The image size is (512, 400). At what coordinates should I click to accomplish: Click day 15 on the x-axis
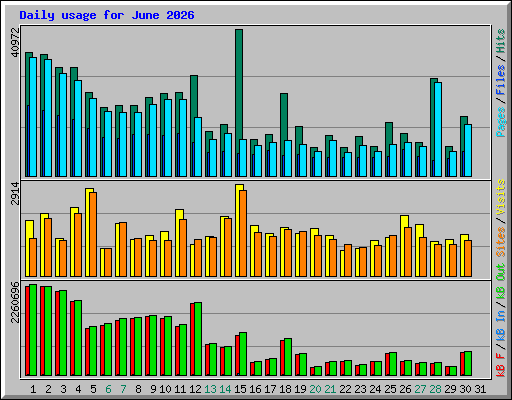click(240, 389)
